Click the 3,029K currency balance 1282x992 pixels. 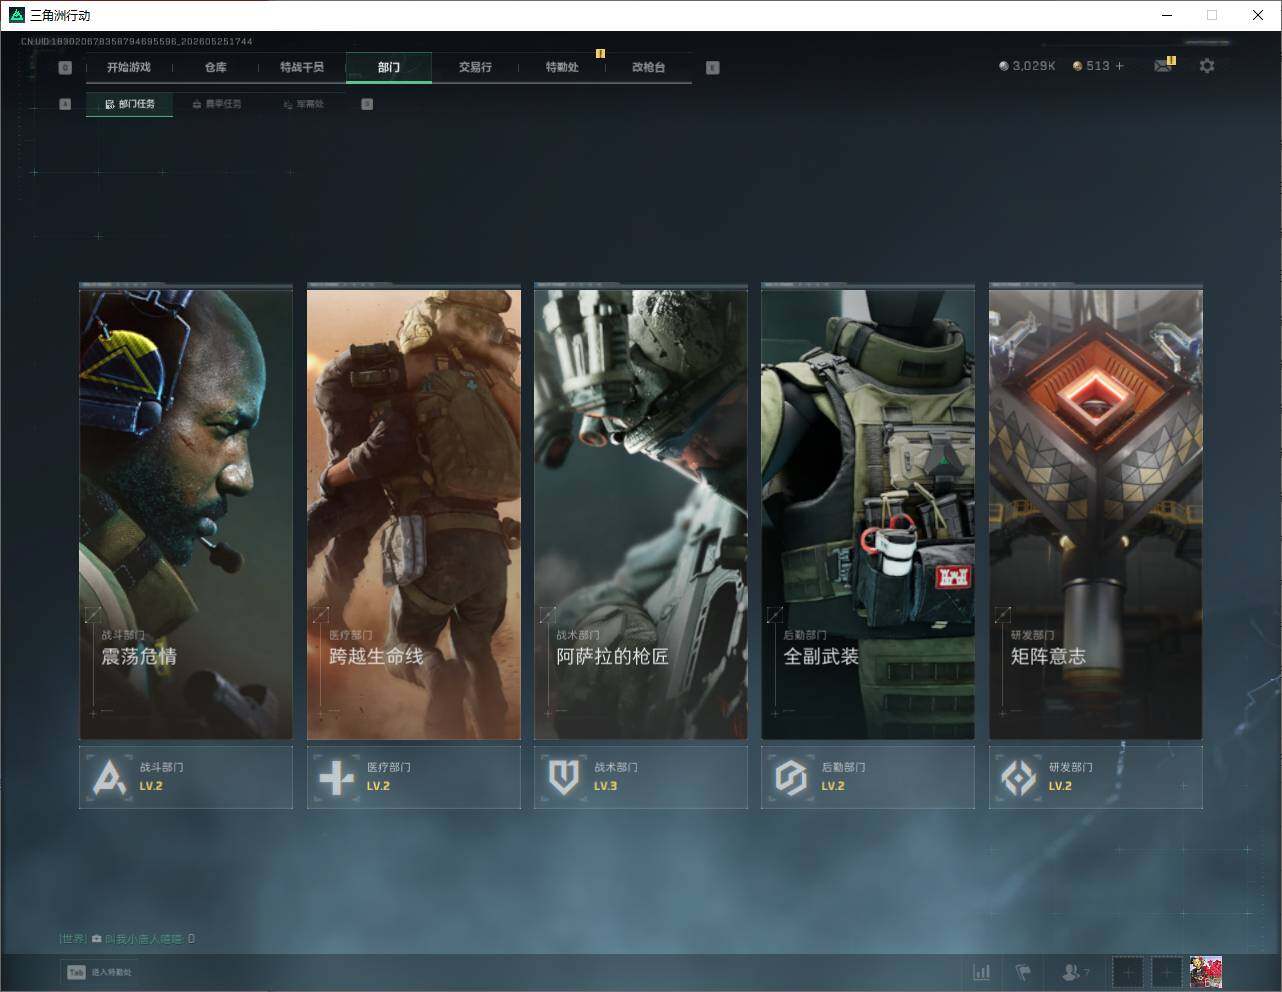point(1027,66)
